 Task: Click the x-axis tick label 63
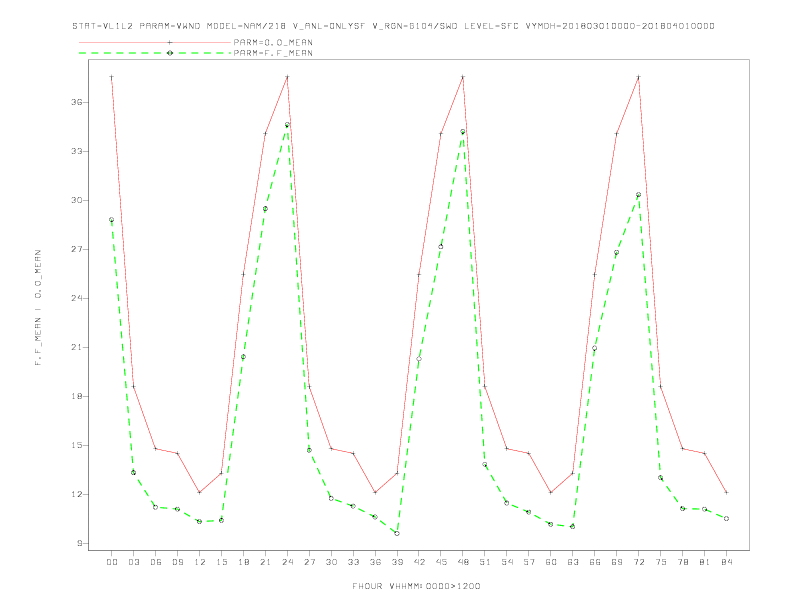(x=573, y=562)
